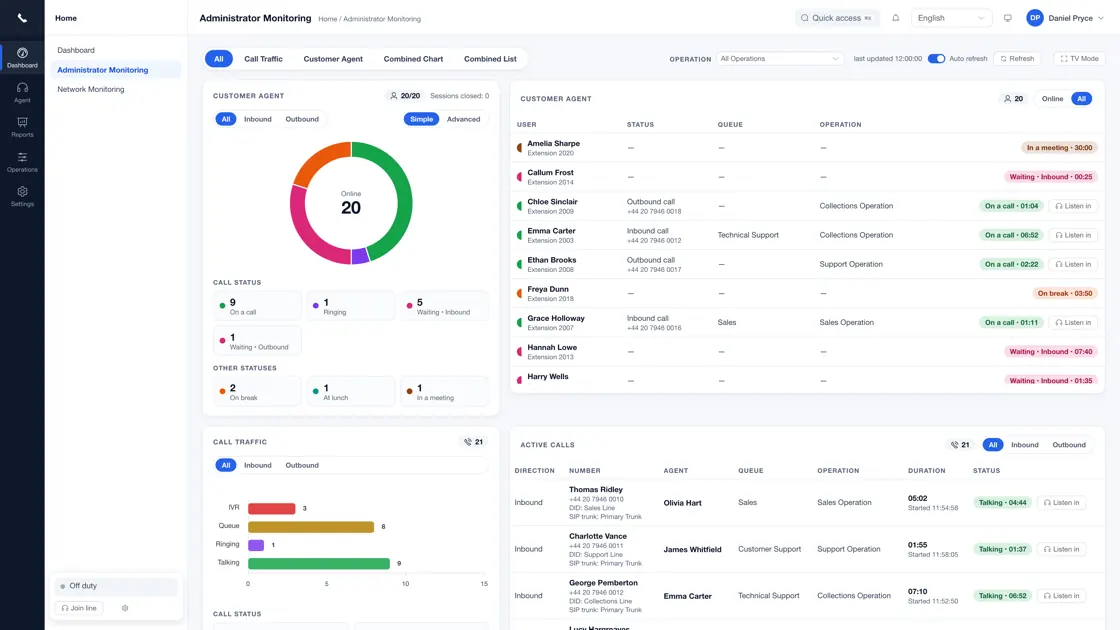Open the Settings gear in sidebar
This screenshot has width=1120, height=630.
click(22, 196)
